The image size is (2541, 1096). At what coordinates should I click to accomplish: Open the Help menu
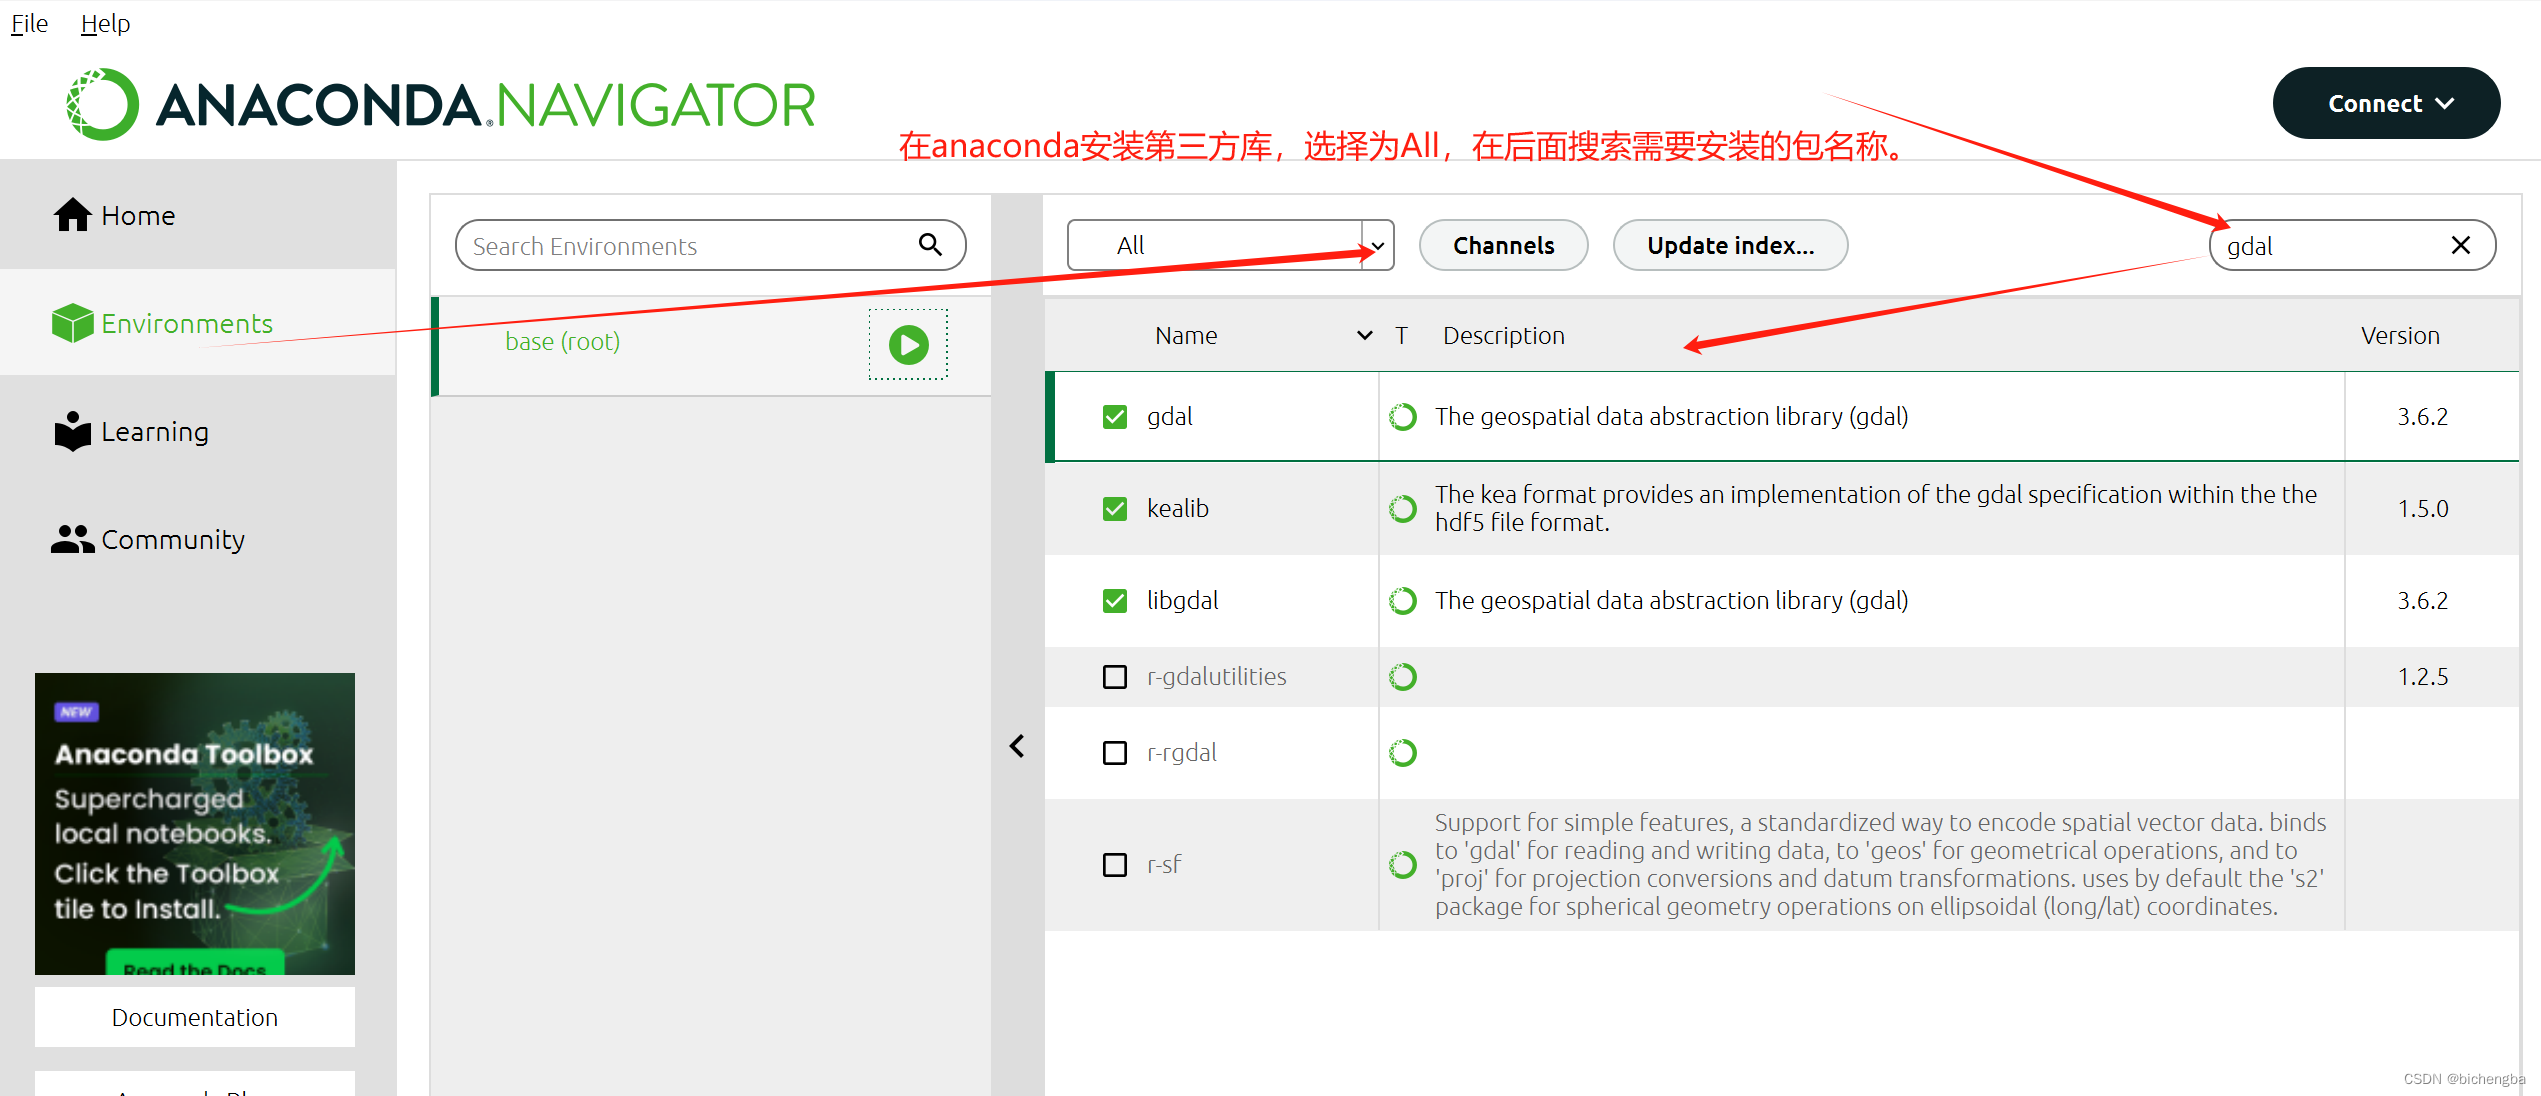click(x=105, y=23)
